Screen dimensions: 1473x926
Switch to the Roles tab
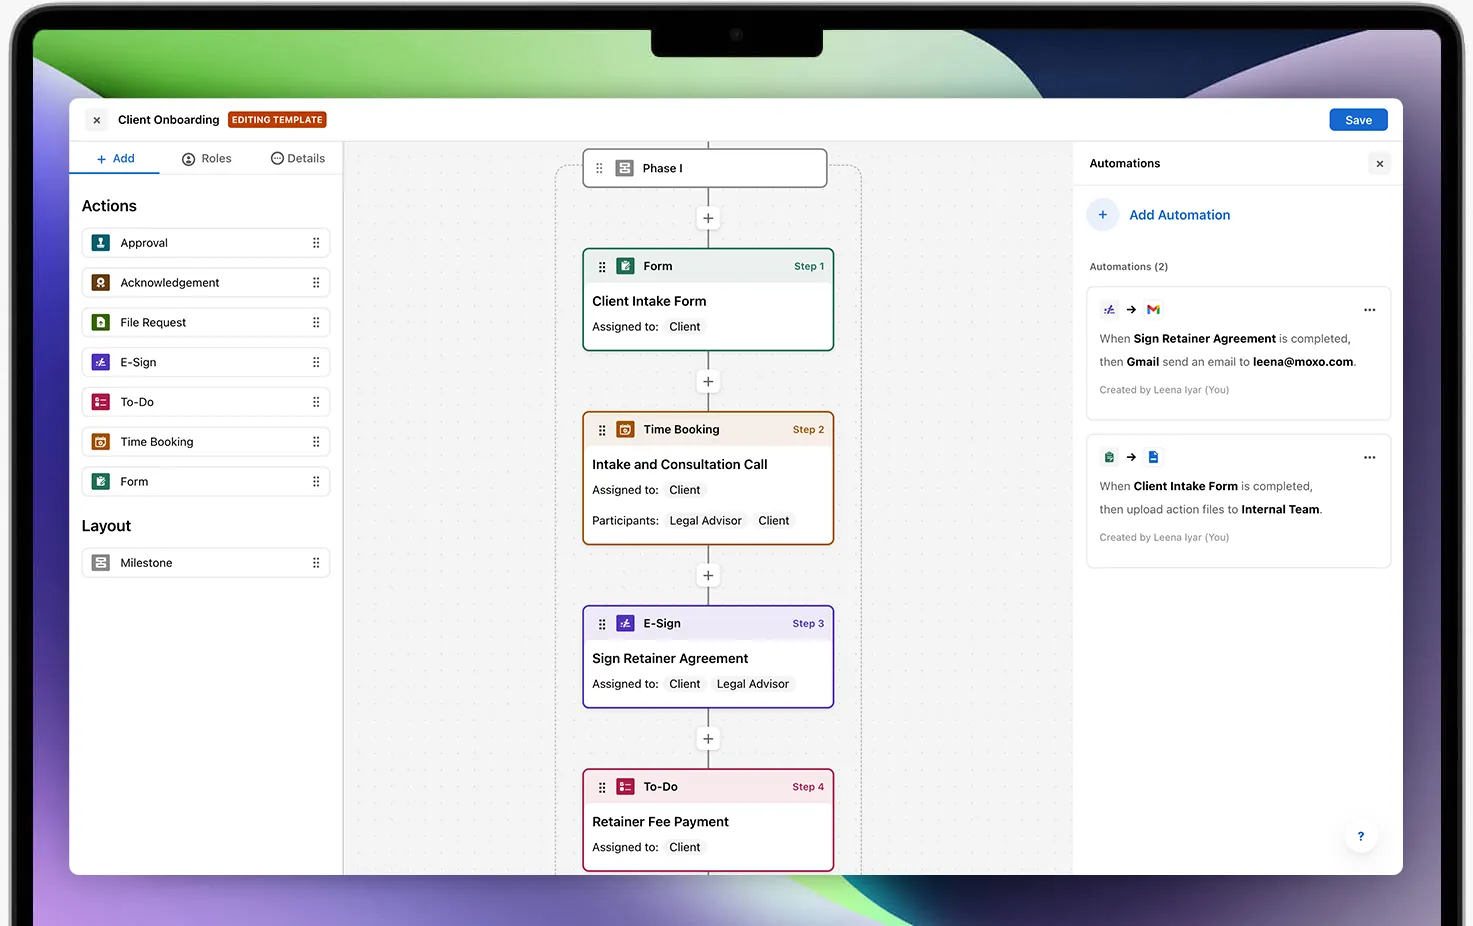(206, 158)
